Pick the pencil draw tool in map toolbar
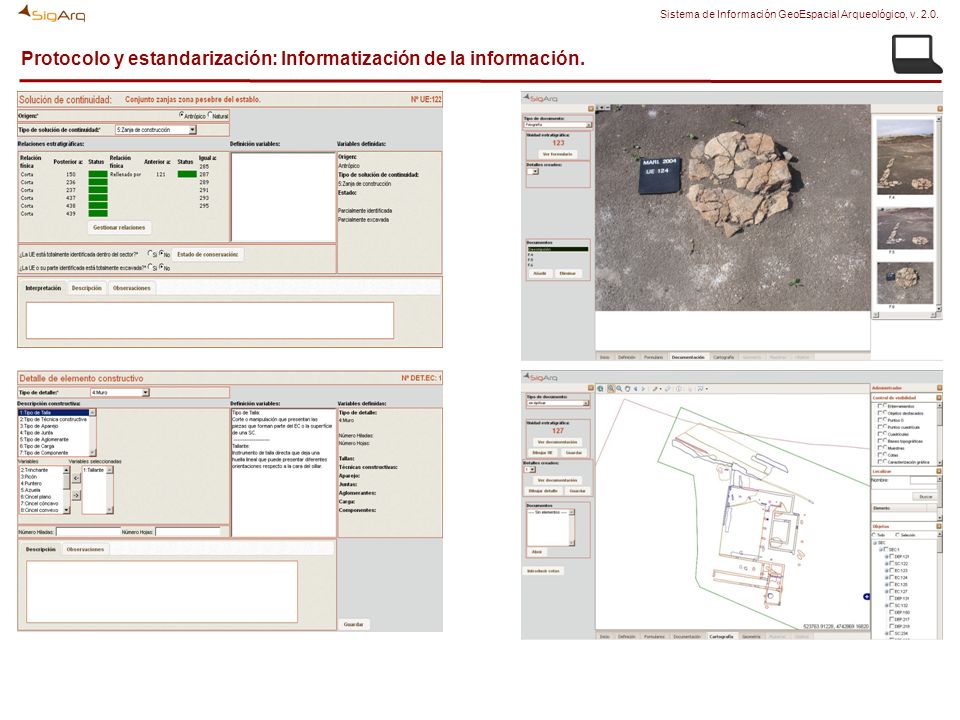This screenshot has height=720, width=960. tap(654, 389)
